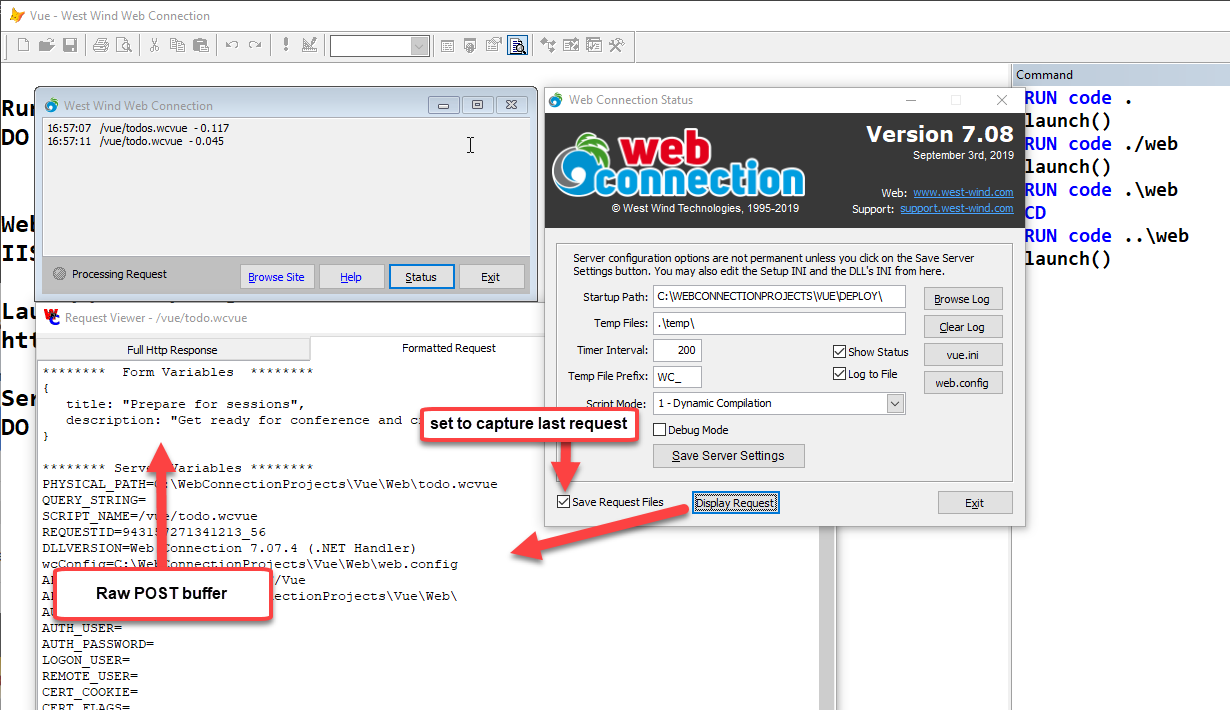Click Exit in West Wind Web Connection window
Image resolution: width=1230 pixels, height=710 pixels.
(491, 277)
